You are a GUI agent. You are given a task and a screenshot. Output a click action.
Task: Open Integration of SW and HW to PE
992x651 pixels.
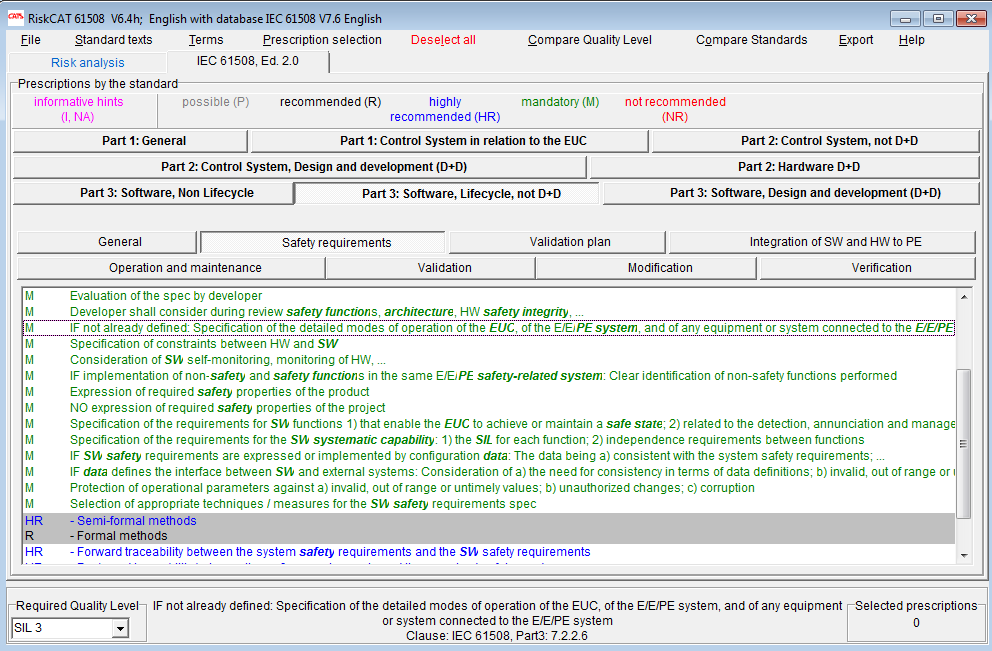(x=822, y=242)
